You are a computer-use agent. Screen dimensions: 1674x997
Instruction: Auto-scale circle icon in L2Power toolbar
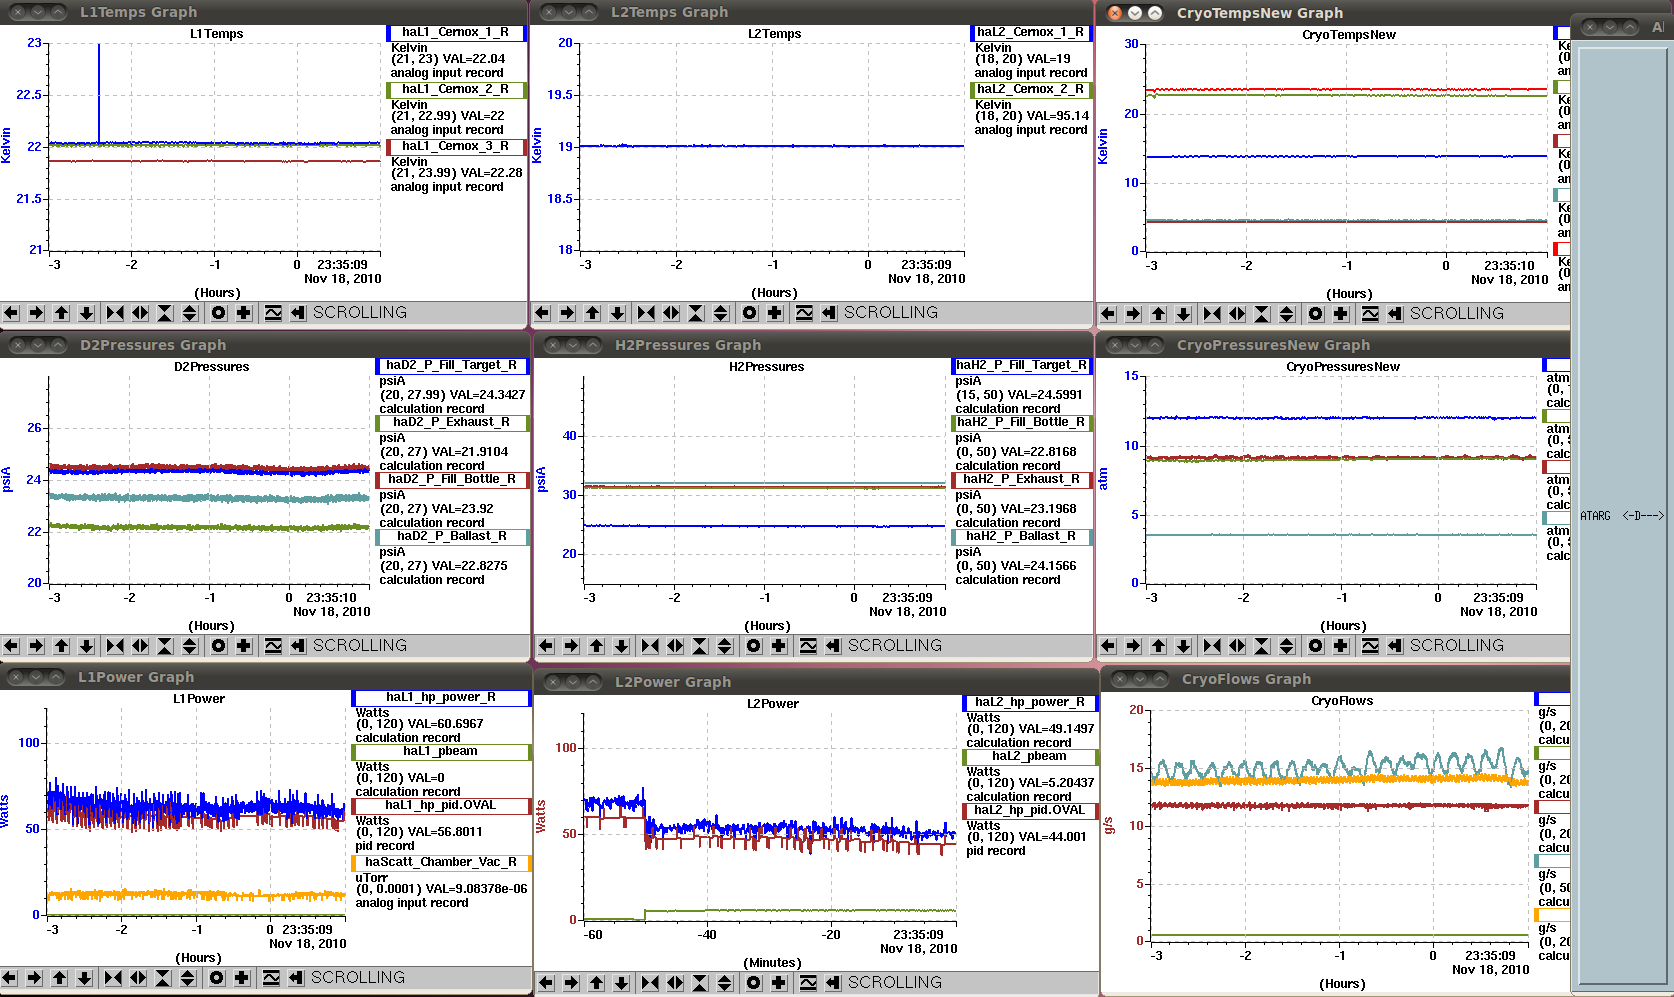click(753, 983)
